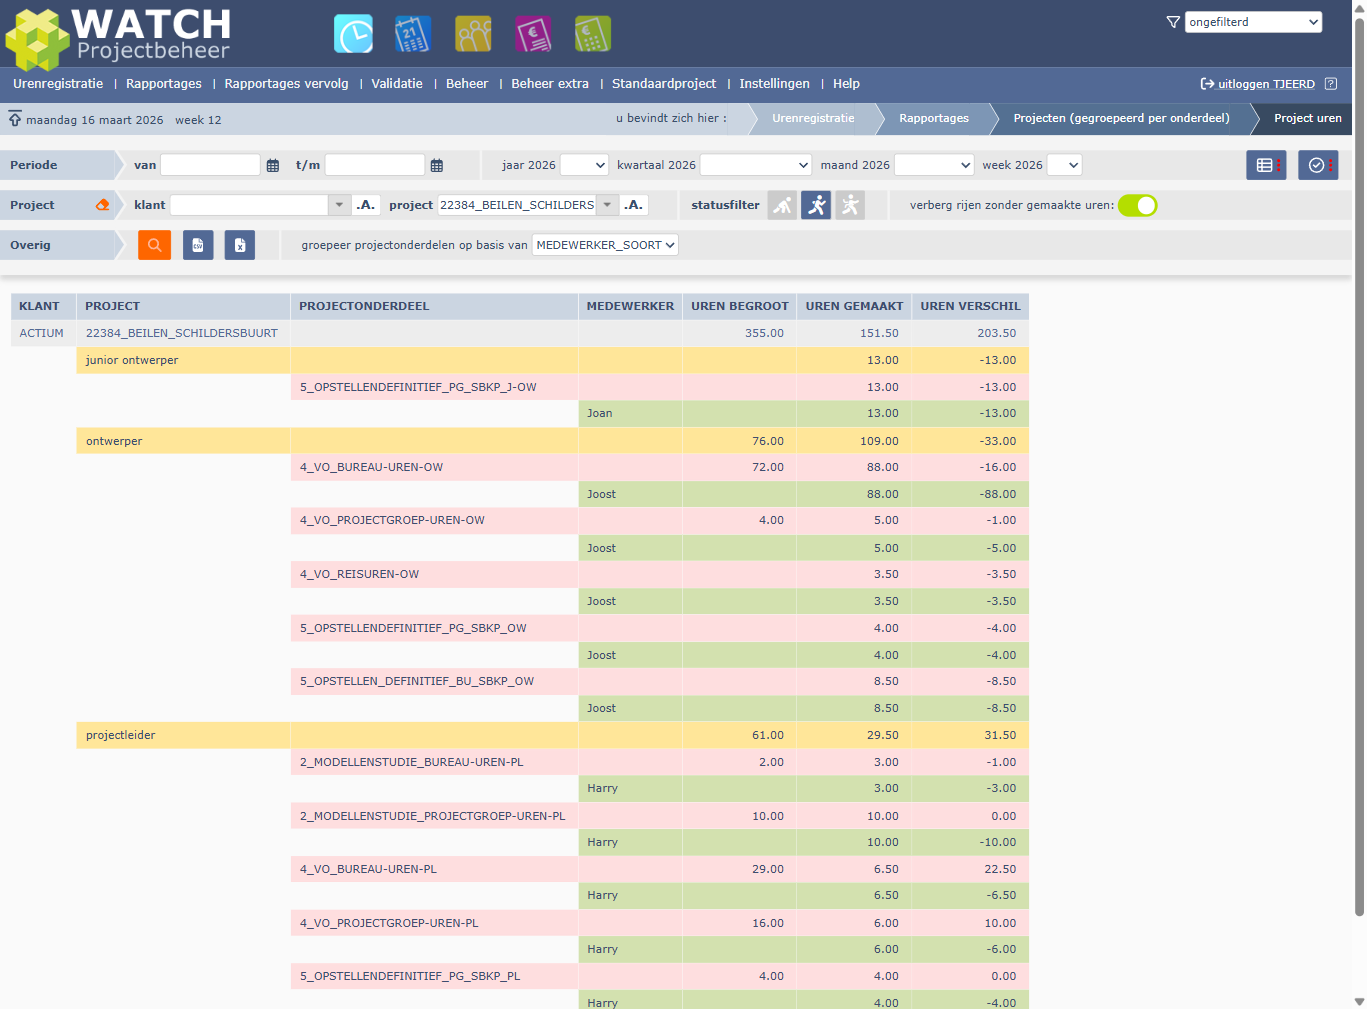Toggle the first status filter icon
1367x1009 pixels.
[x=782, y=205]
